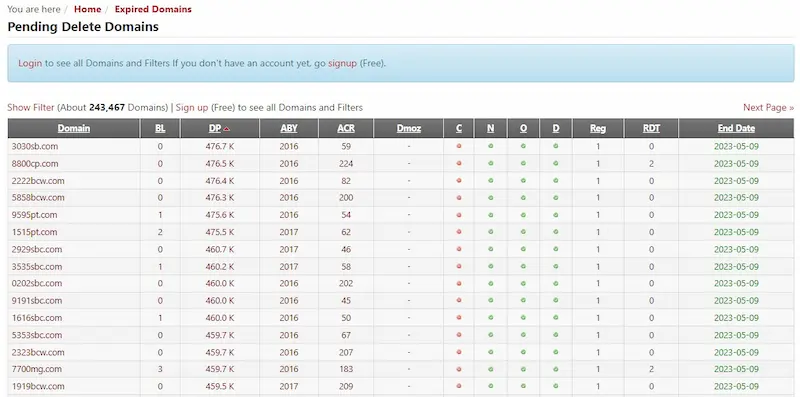Click red C status dot for 3030sb.com
The height and width of the screenshot is (397, 800).
(x=459, y=146)
